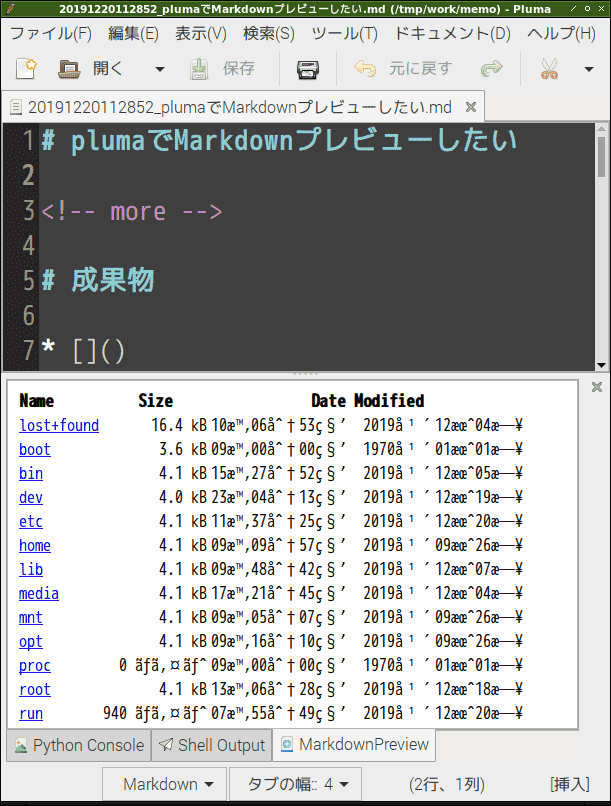
Task: Open the media directory link
Action: pos(39,594)
